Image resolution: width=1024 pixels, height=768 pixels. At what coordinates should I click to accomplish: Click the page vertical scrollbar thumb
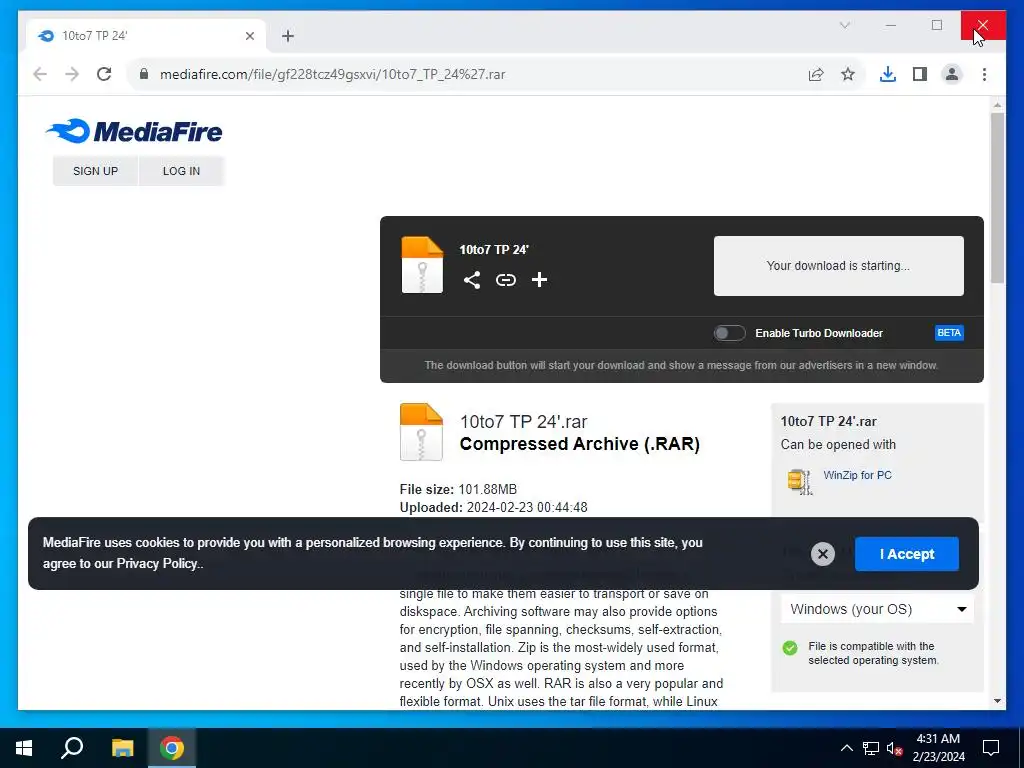[997, 198]
